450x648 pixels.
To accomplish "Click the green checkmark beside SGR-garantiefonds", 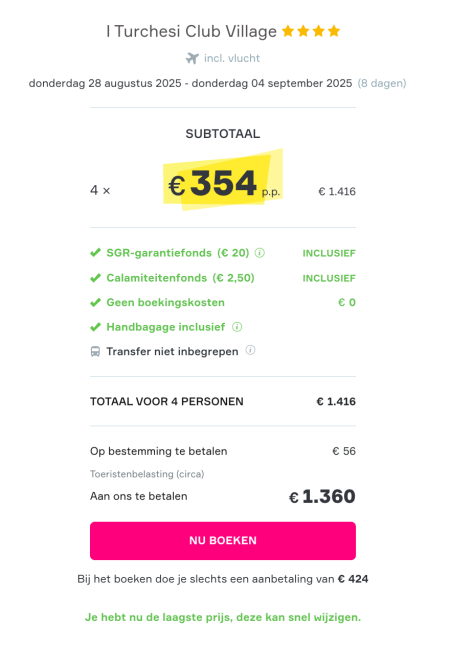I will (x=95, y=253).
